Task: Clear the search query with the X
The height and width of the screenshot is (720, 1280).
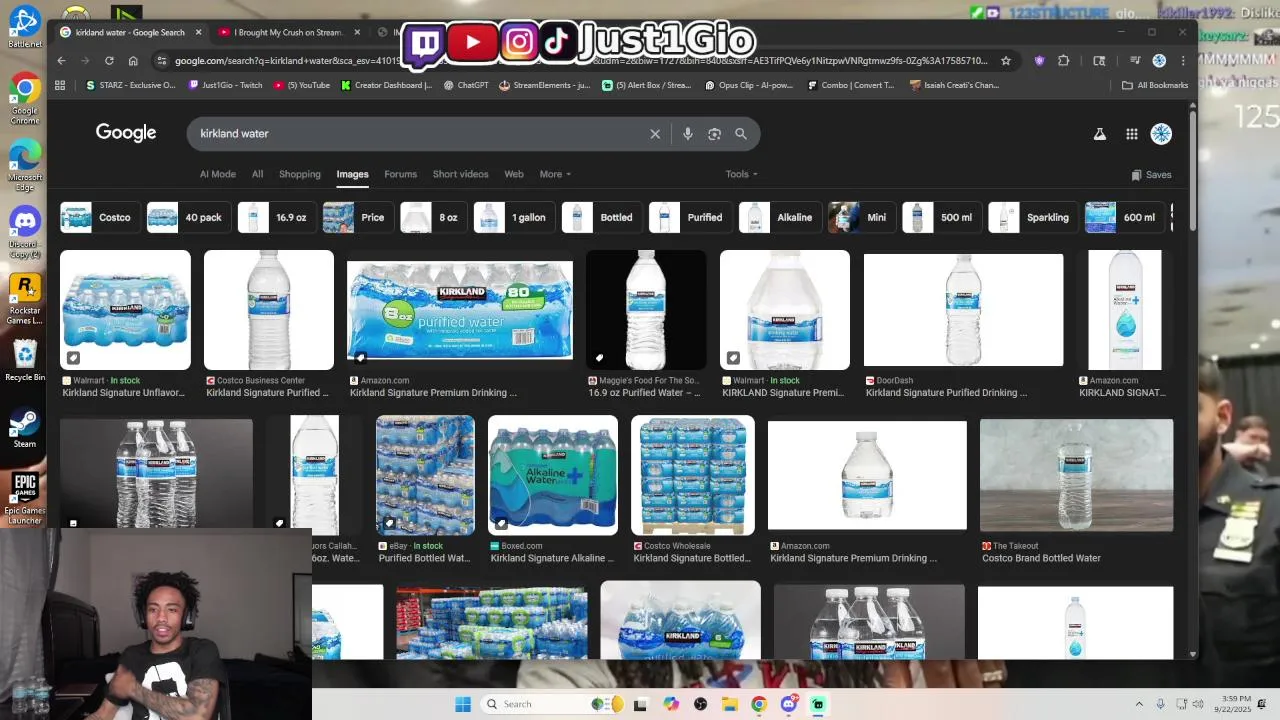Action: pos(655,134)
